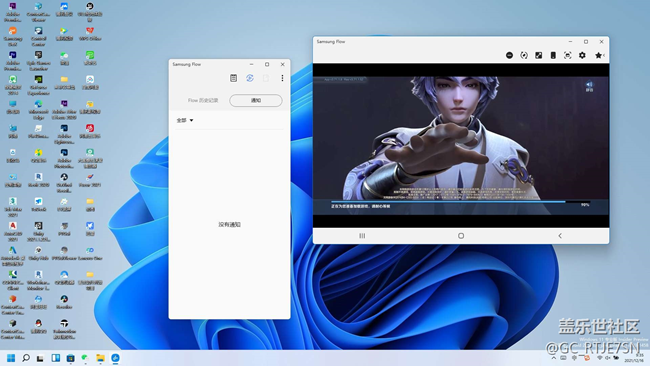Screen dimensions: 650x366
Task: Click the clipboard icon in Samsung Flow
Action: (x=233, y=78)
